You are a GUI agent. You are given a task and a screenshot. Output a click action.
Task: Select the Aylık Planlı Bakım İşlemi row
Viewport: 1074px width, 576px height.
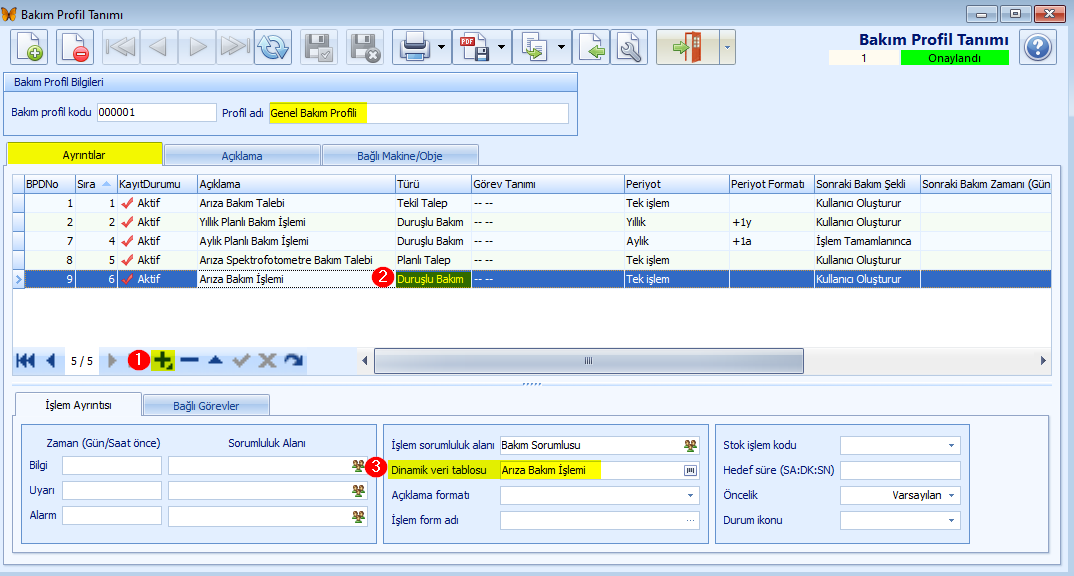tap(532, 241)
